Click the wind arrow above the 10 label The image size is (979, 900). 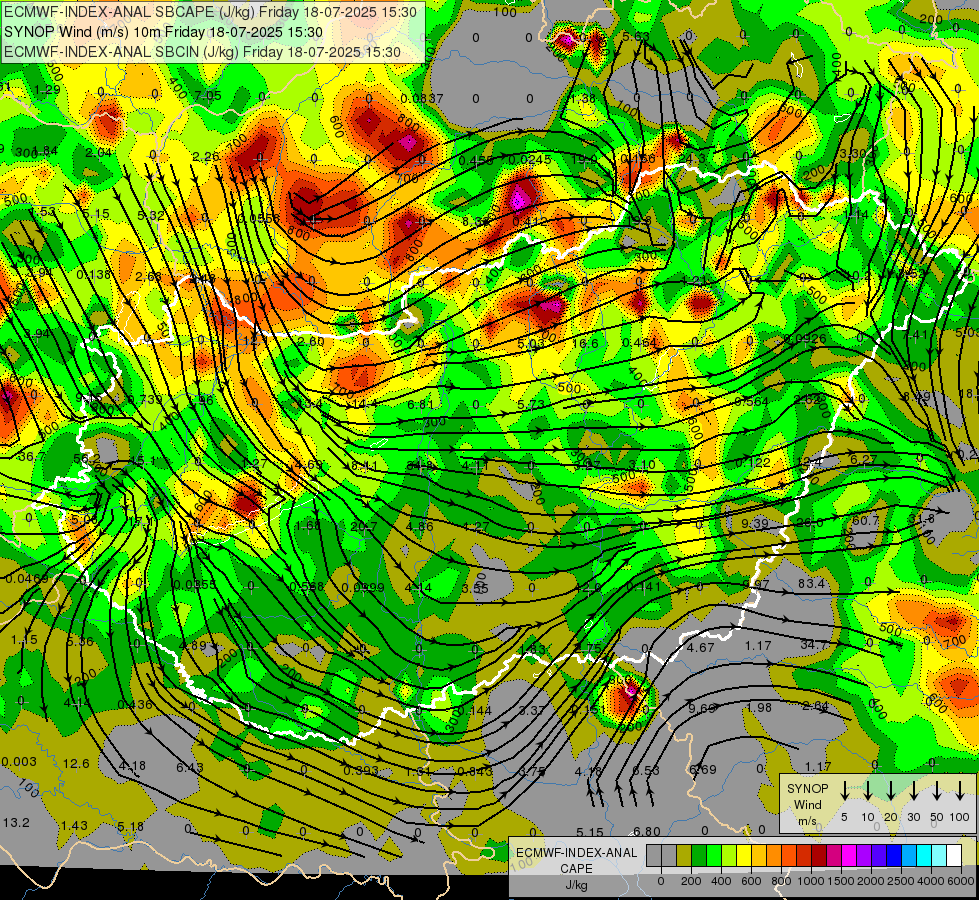pos(867,791)
